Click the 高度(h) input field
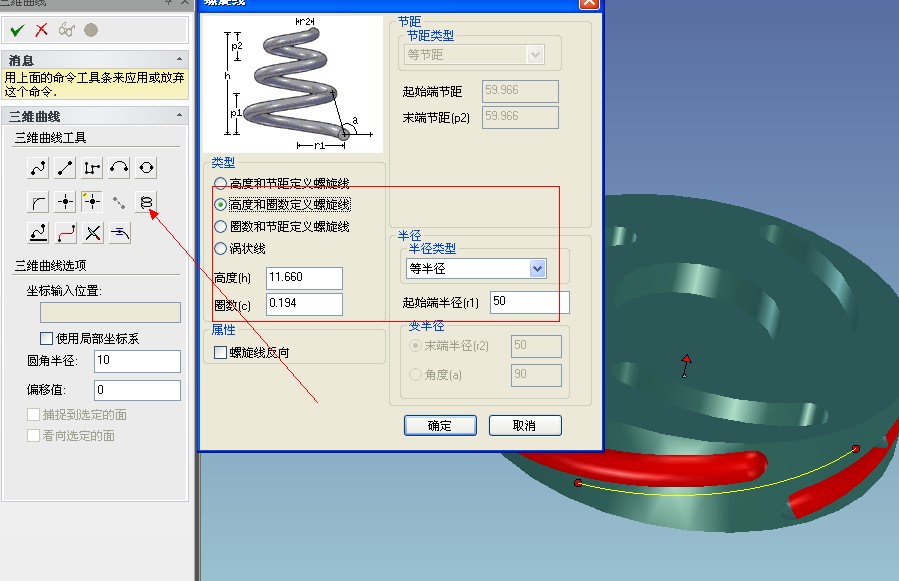 [x=304, y=278]
